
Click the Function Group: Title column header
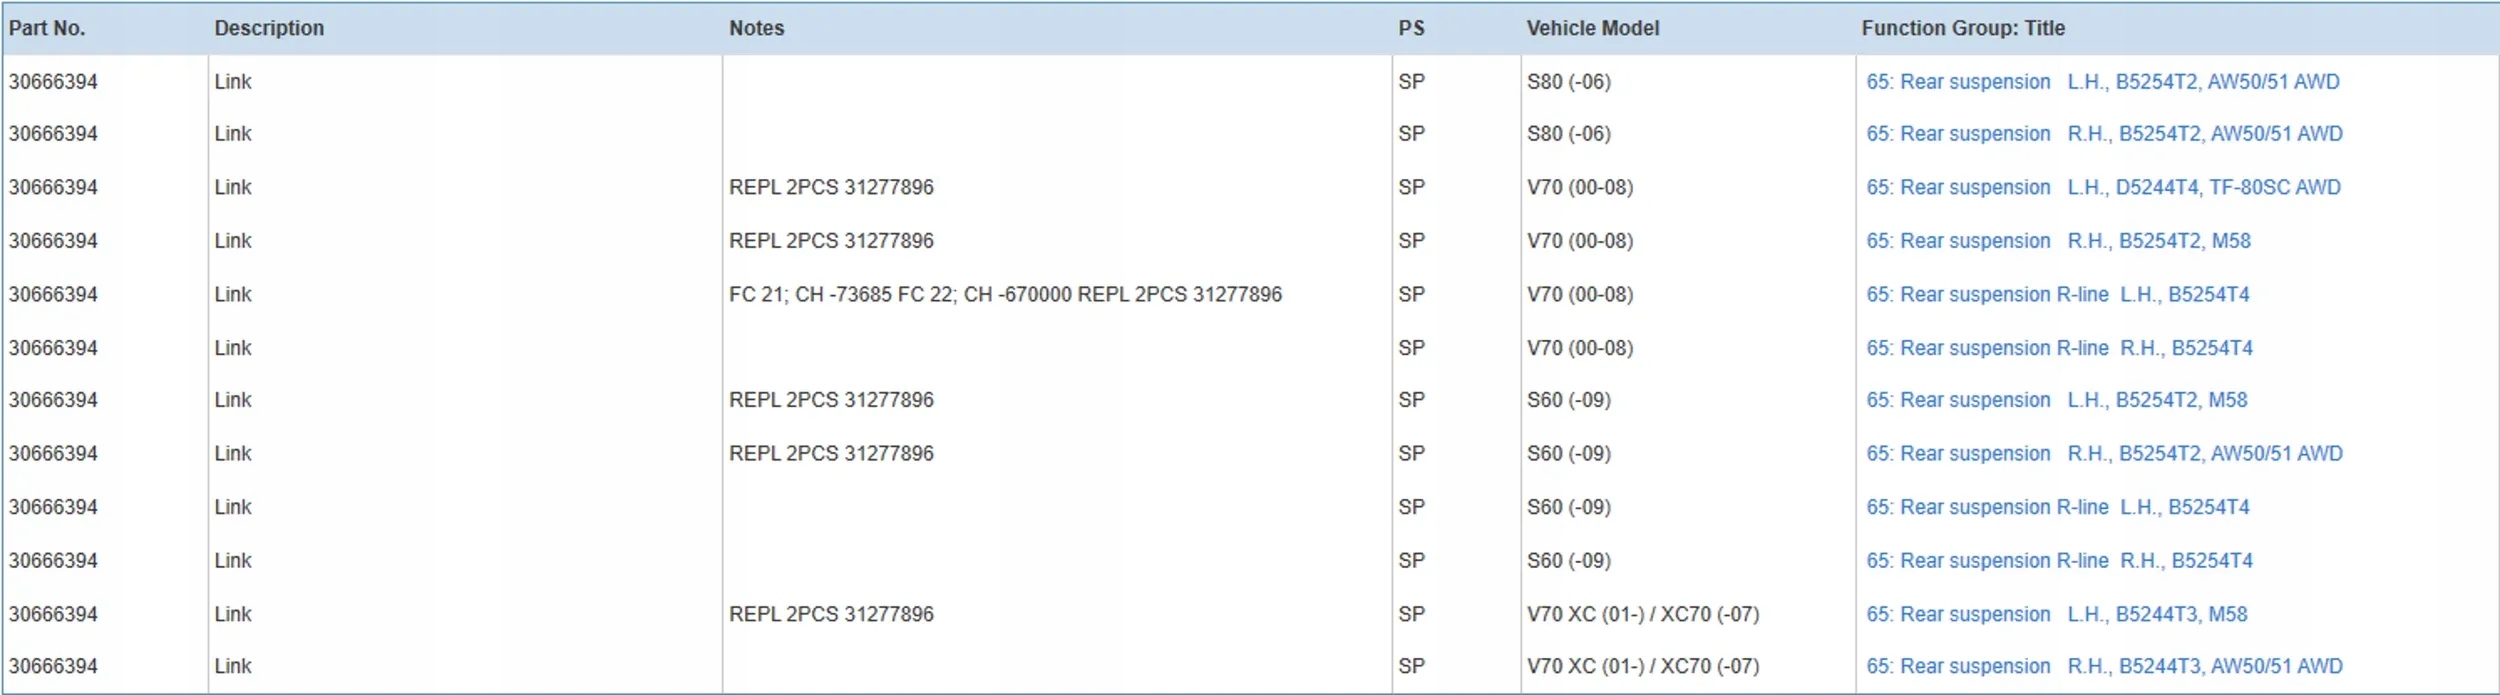point(1962,28)
